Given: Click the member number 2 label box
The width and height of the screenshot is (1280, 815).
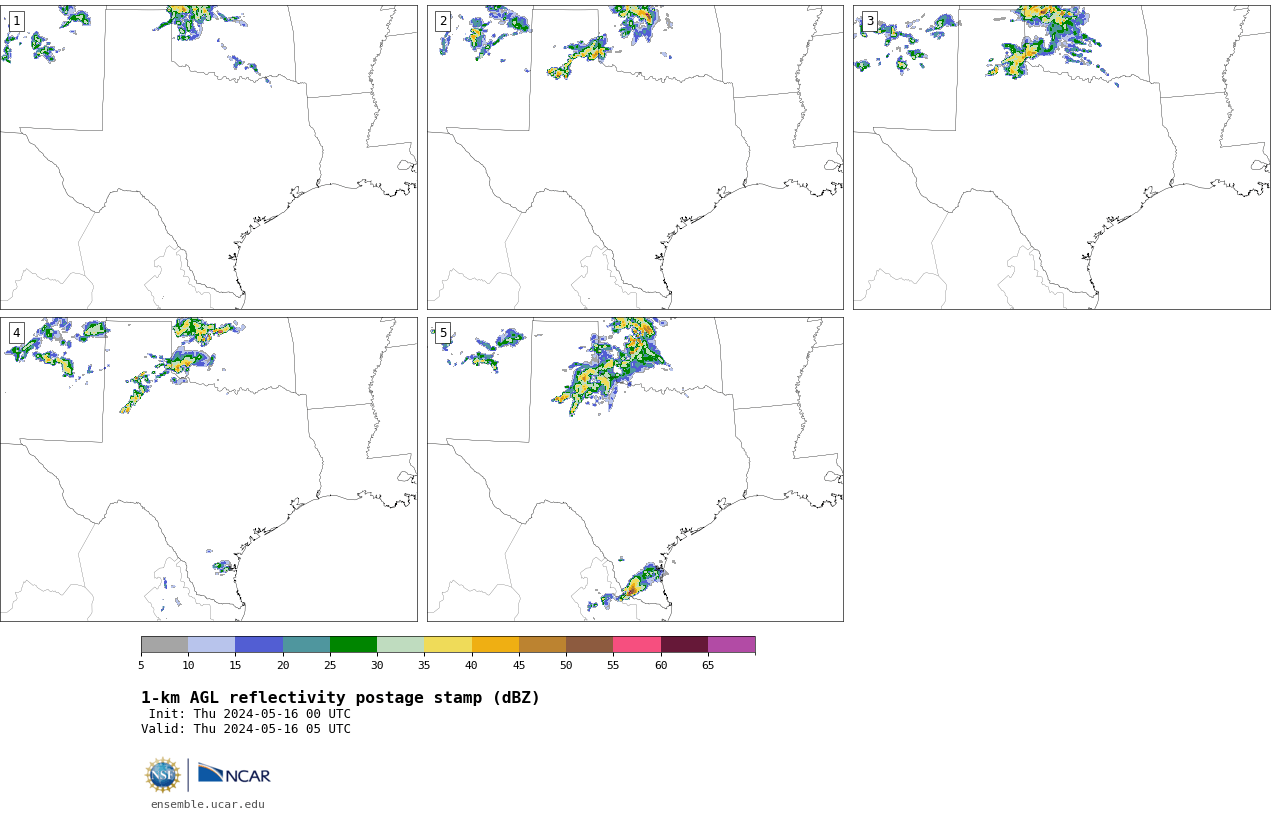Looking at the screenshot, I should (443, 21).
